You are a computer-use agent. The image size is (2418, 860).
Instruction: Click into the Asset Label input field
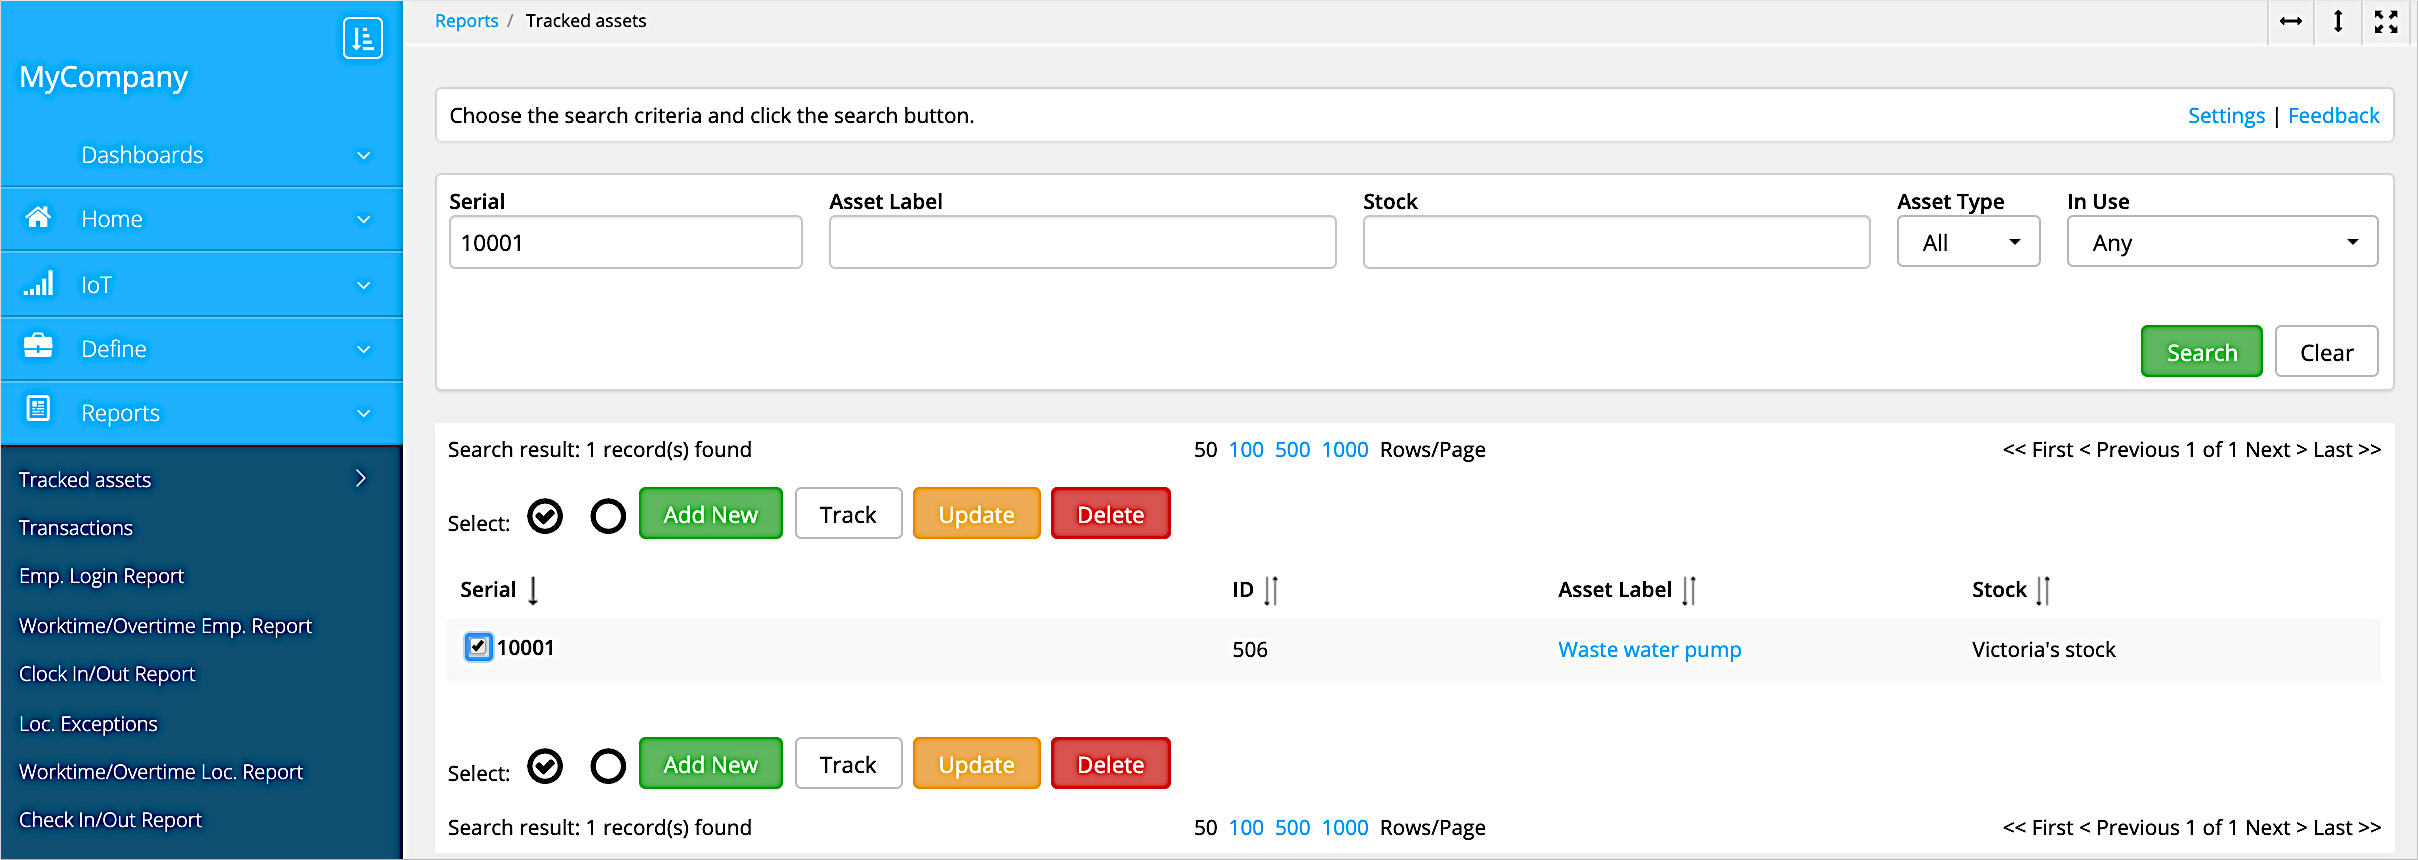[x=1082, y=243]
